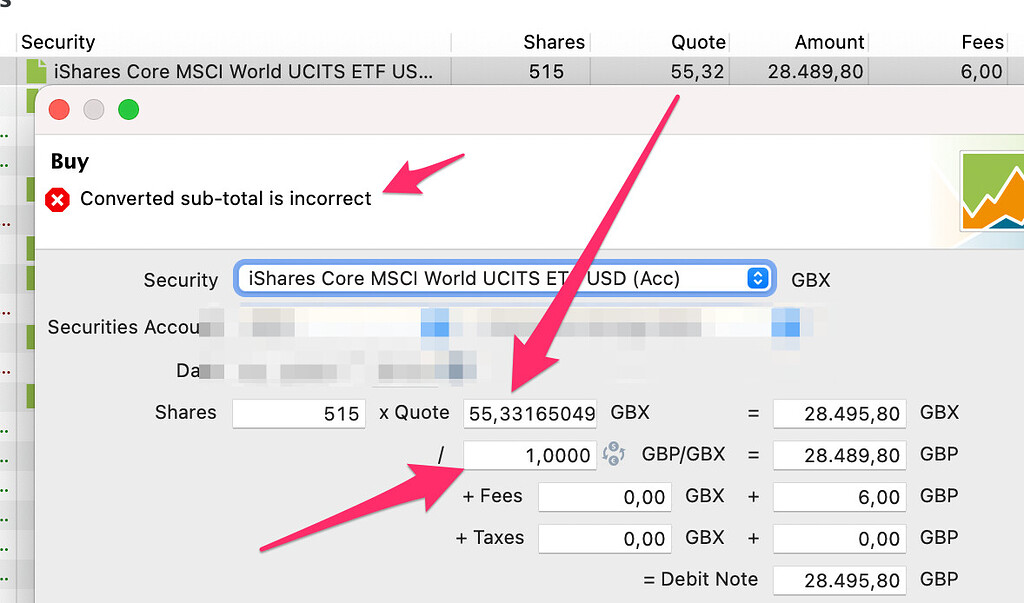This screenshot has width=1024, height=603.
Task: Click the portfolio chart logo image
Action: pyautogui.click(x=991, y=191)
